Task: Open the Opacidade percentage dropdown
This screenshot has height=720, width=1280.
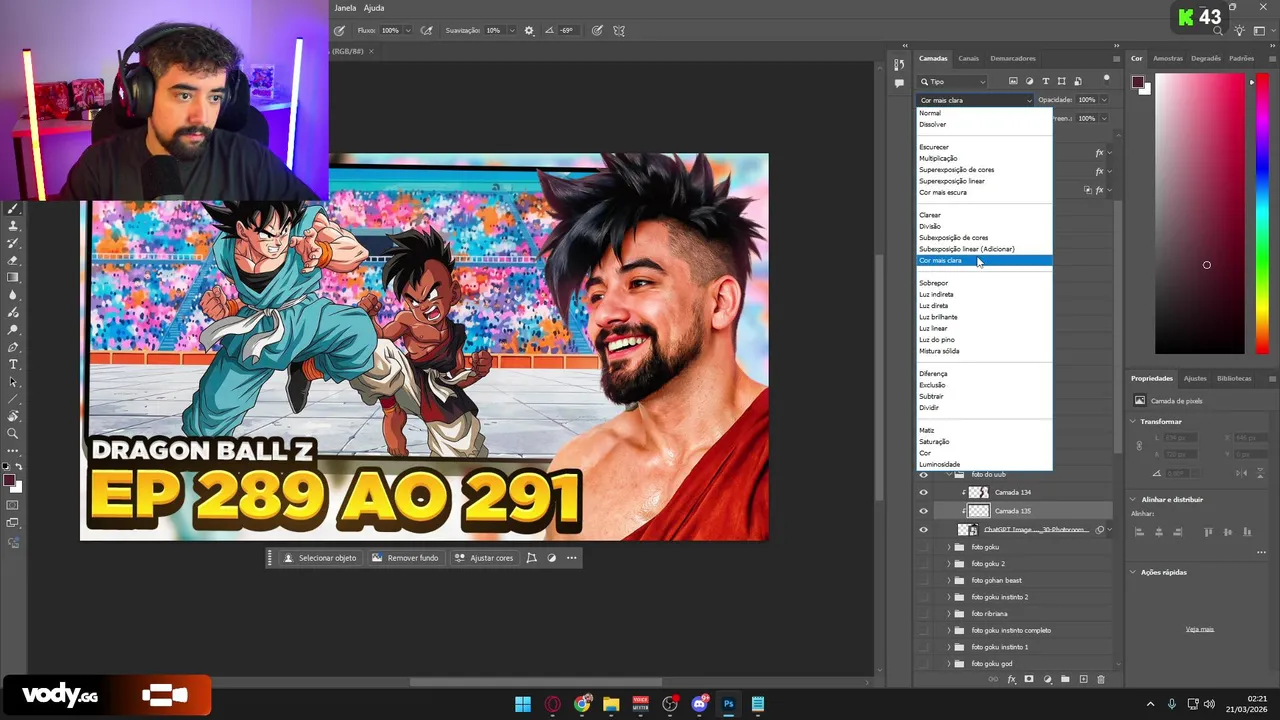Action: [1104, 100]
